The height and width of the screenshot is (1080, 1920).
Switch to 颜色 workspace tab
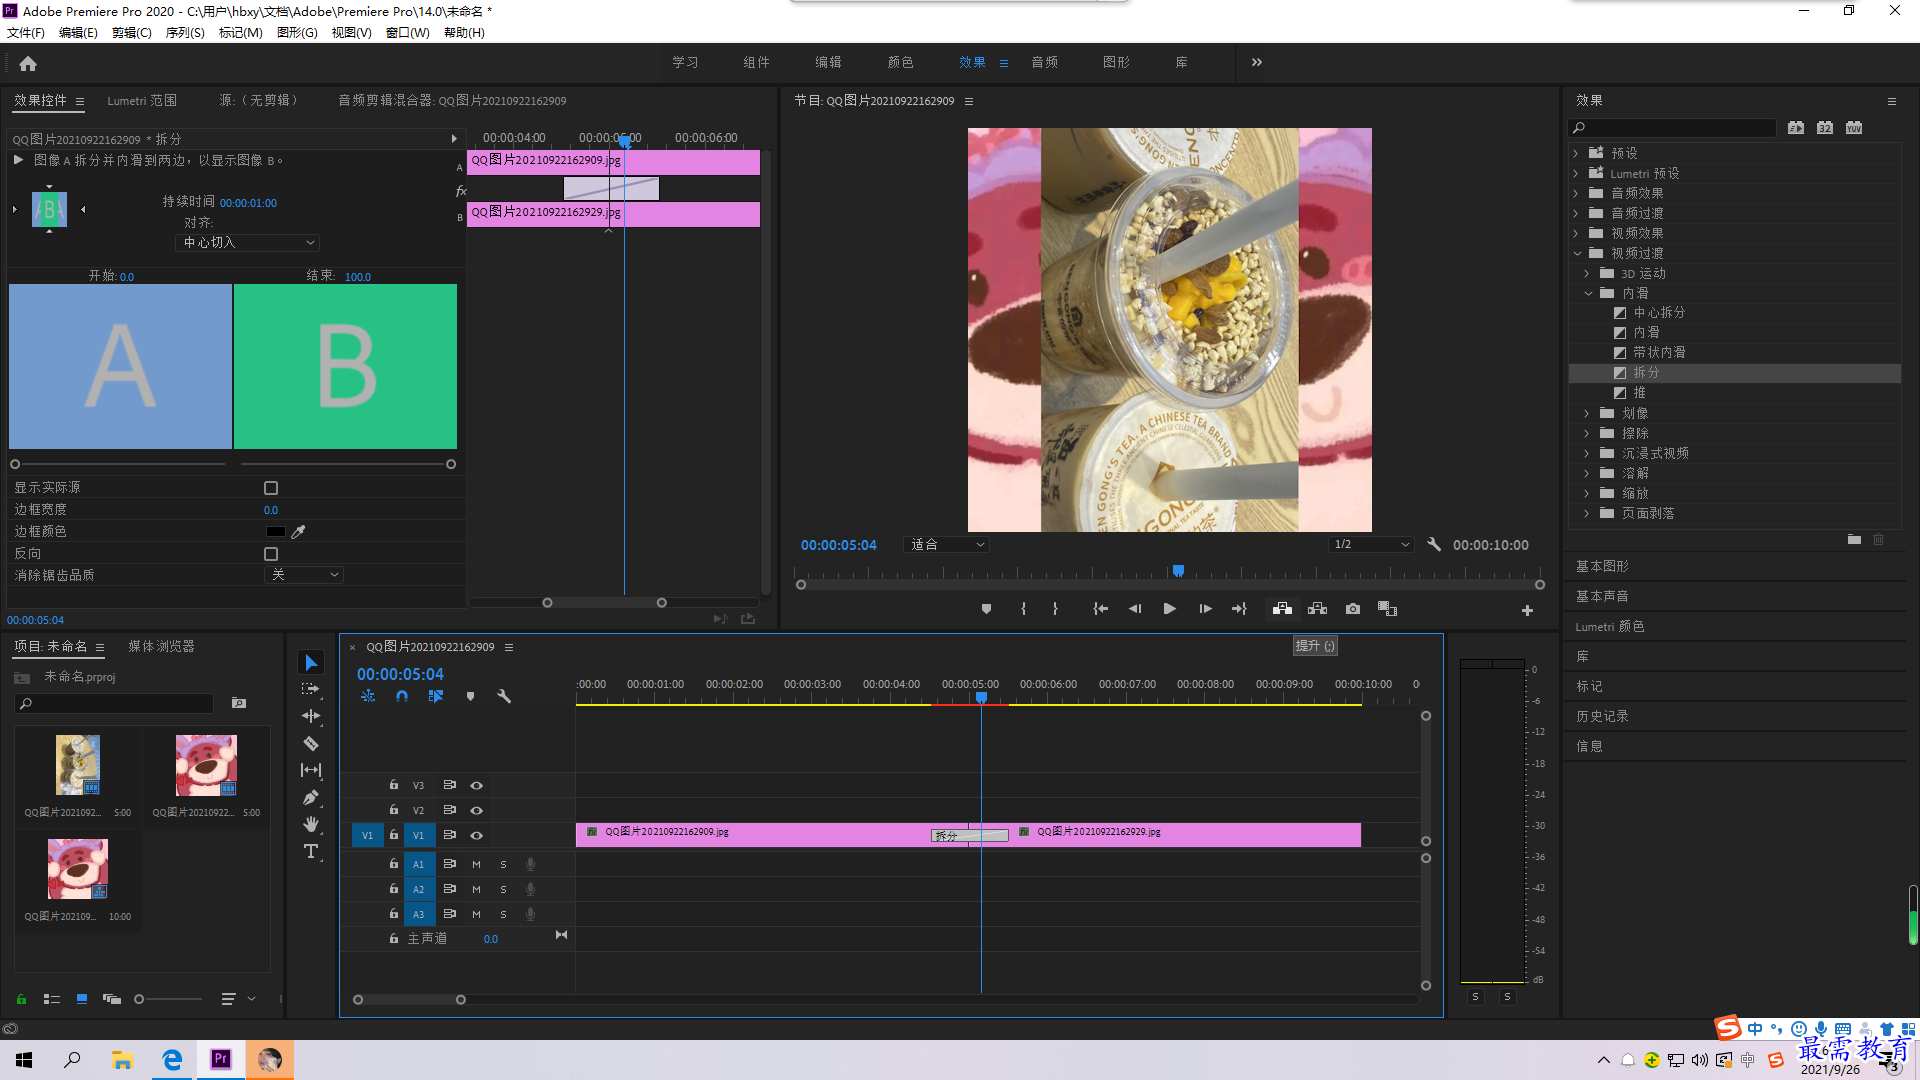[900, 62]
